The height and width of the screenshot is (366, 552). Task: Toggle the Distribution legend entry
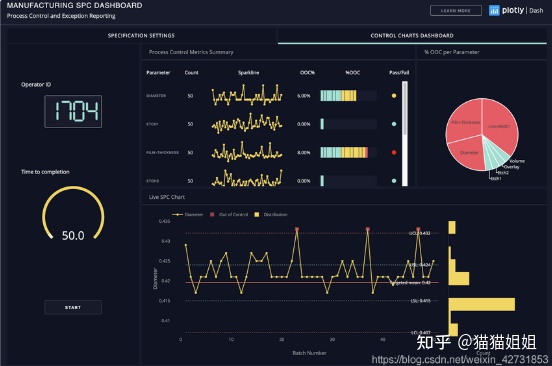271,214
